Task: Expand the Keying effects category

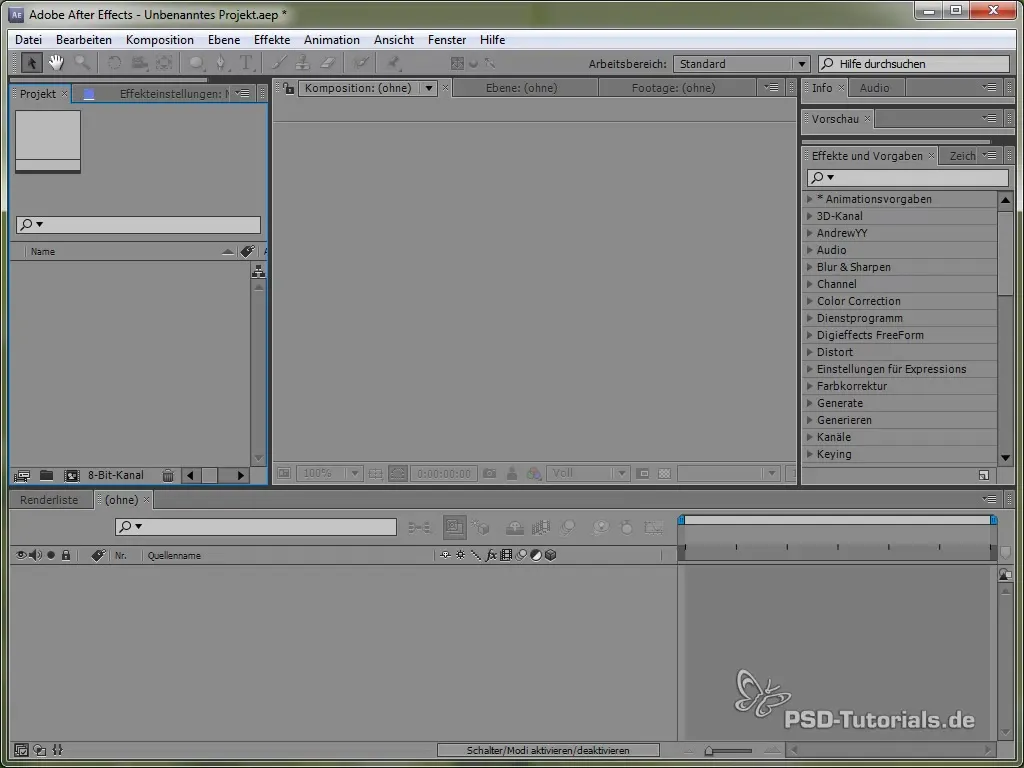Action: click(810, 454)
